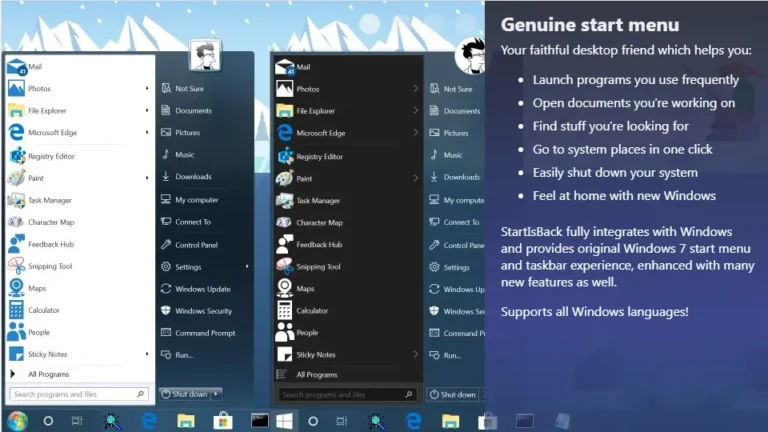The image size is (768, 432).
Task: Open Feedback Hub in the dark menu
Action: click(318, 245)
